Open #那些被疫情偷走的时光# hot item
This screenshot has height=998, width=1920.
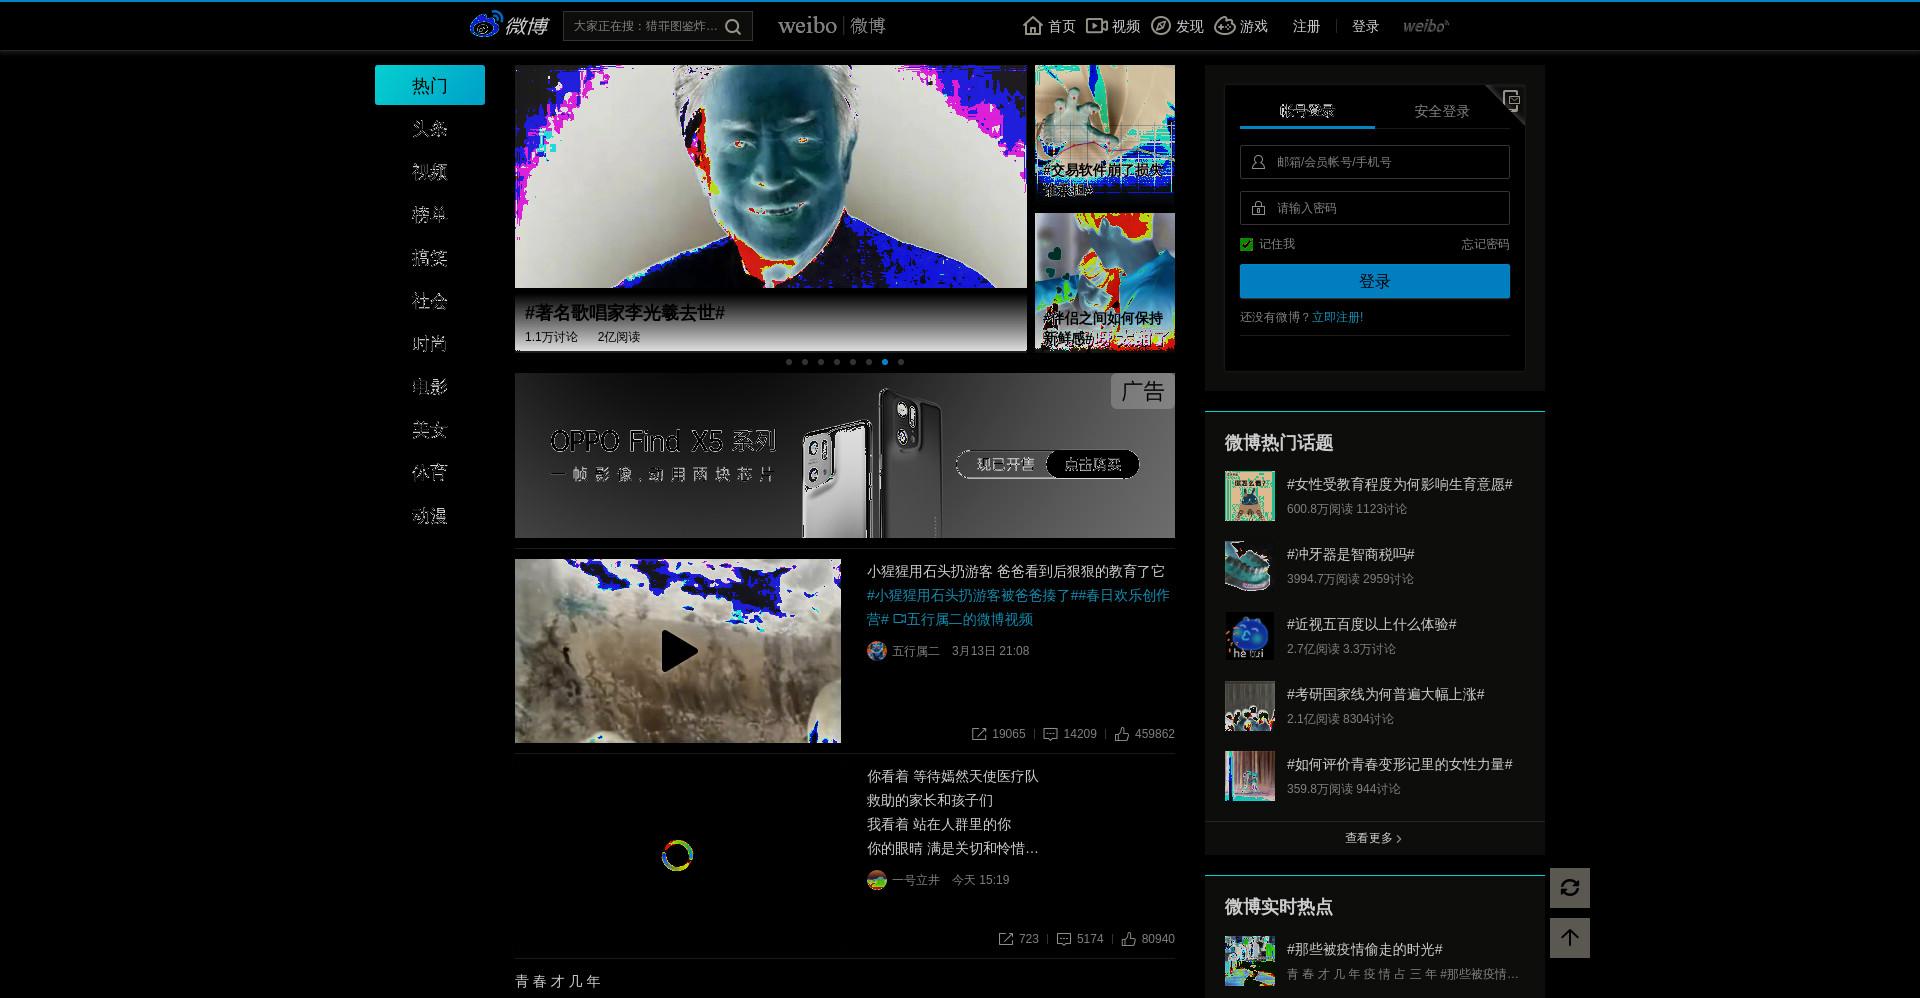(1364, 949)
